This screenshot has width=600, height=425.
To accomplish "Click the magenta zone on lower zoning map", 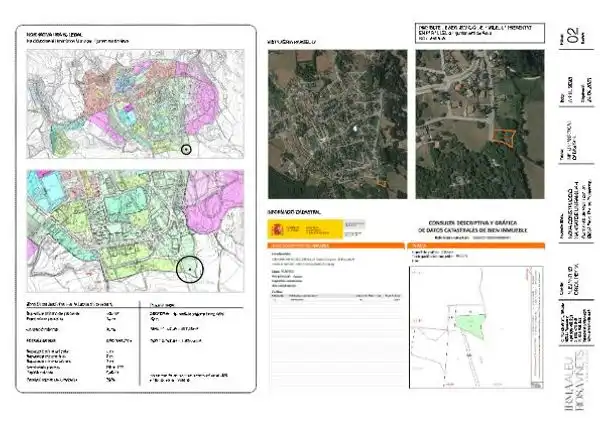I will (x=214, y=201).
